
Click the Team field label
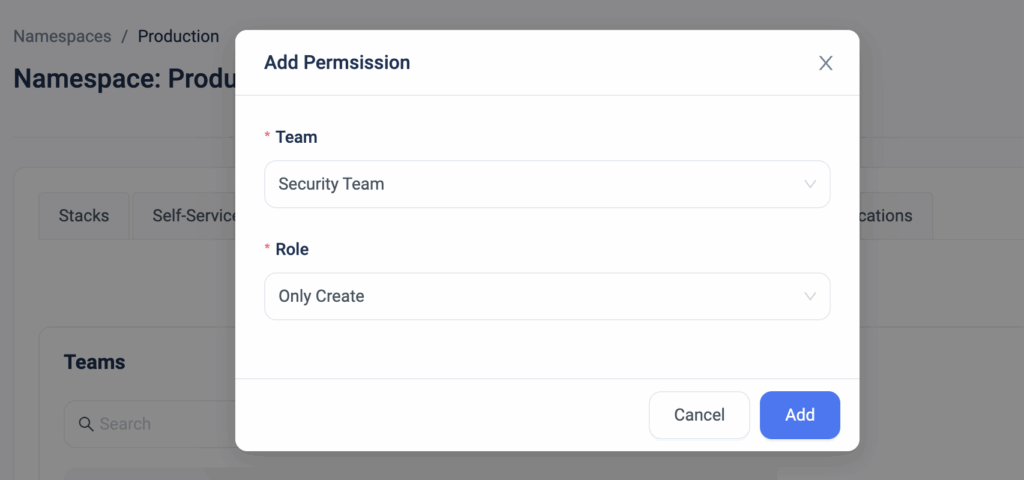(296, 137)
